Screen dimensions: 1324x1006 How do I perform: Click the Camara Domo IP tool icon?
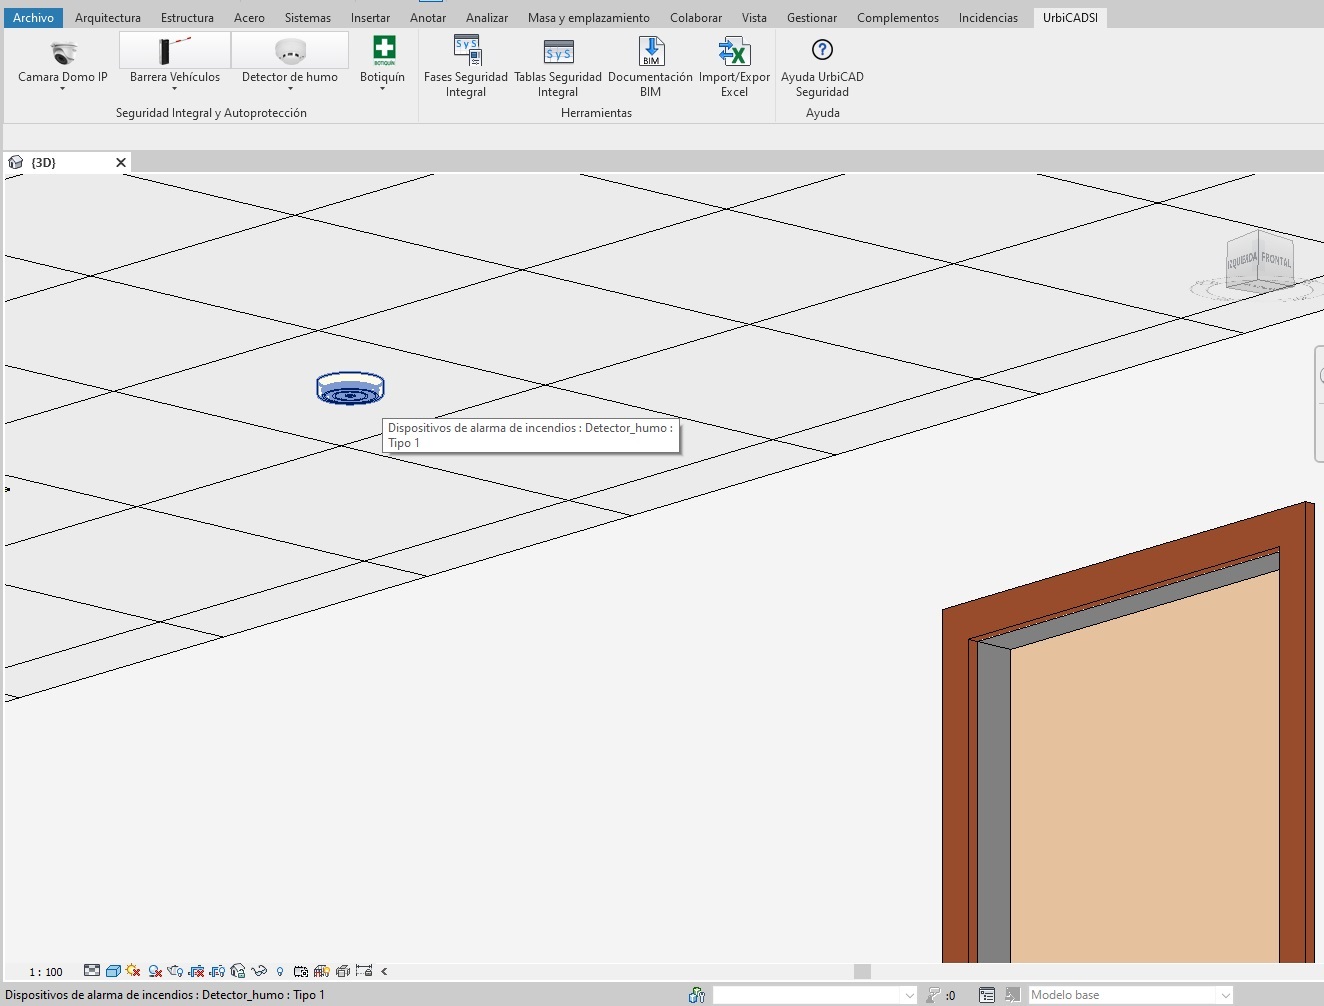click(63, 53)
